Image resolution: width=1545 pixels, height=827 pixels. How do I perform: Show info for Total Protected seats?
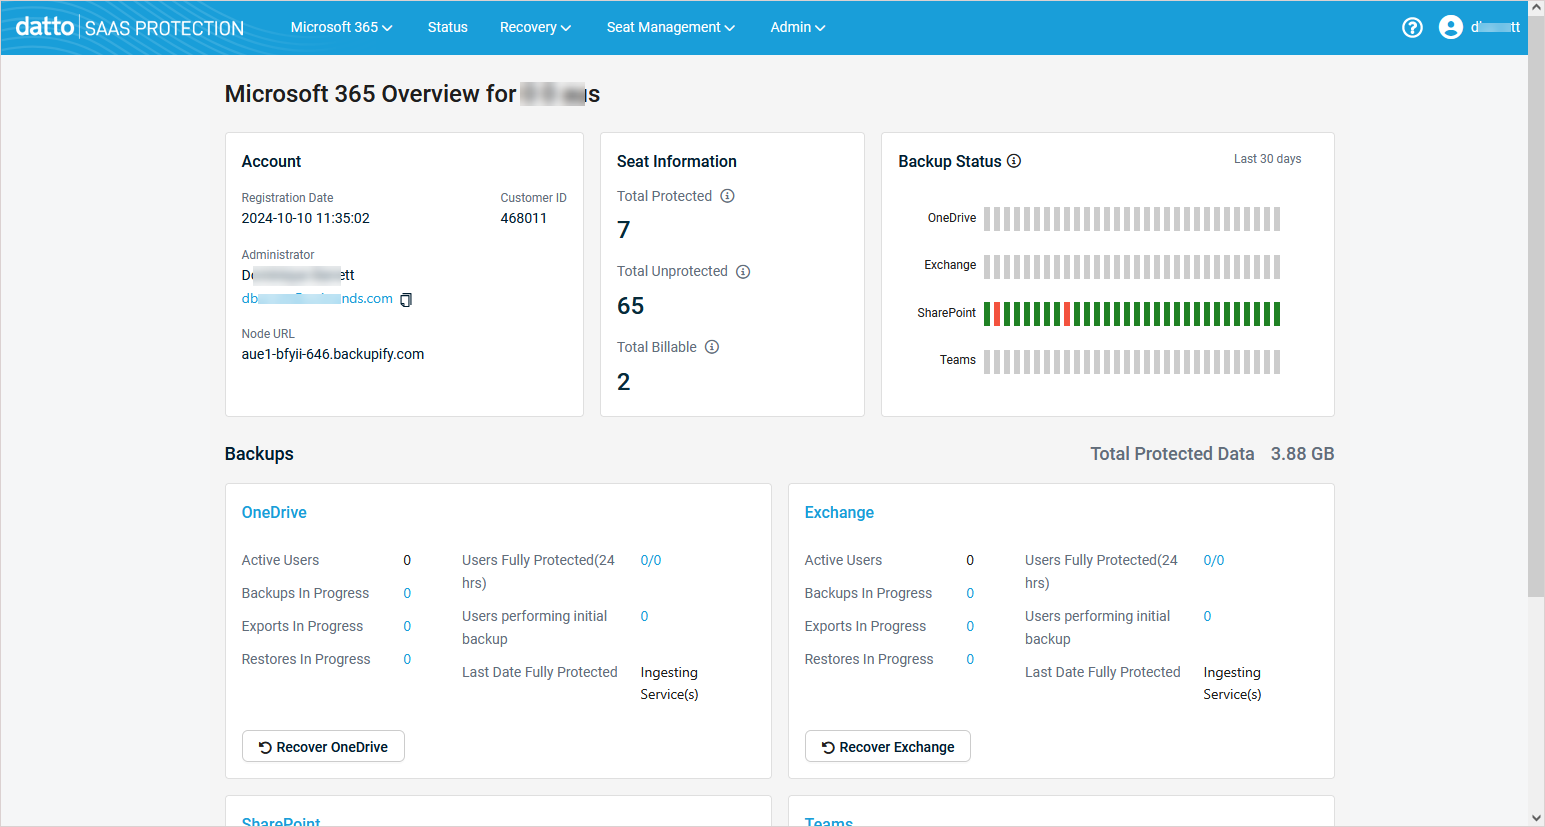[x=727, y=196]
